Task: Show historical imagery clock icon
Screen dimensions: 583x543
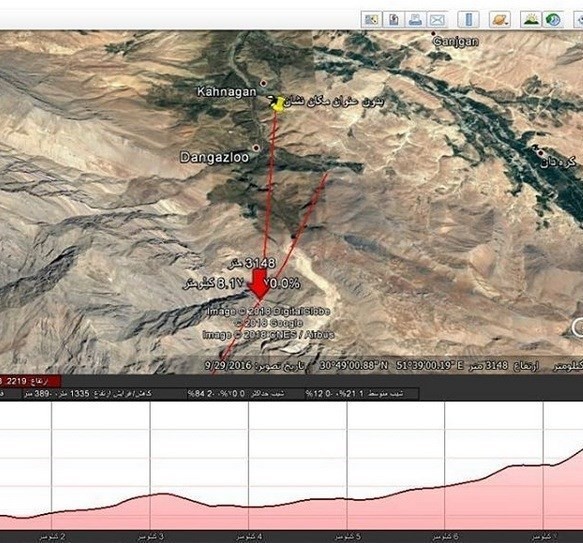Action: [553, 19]
